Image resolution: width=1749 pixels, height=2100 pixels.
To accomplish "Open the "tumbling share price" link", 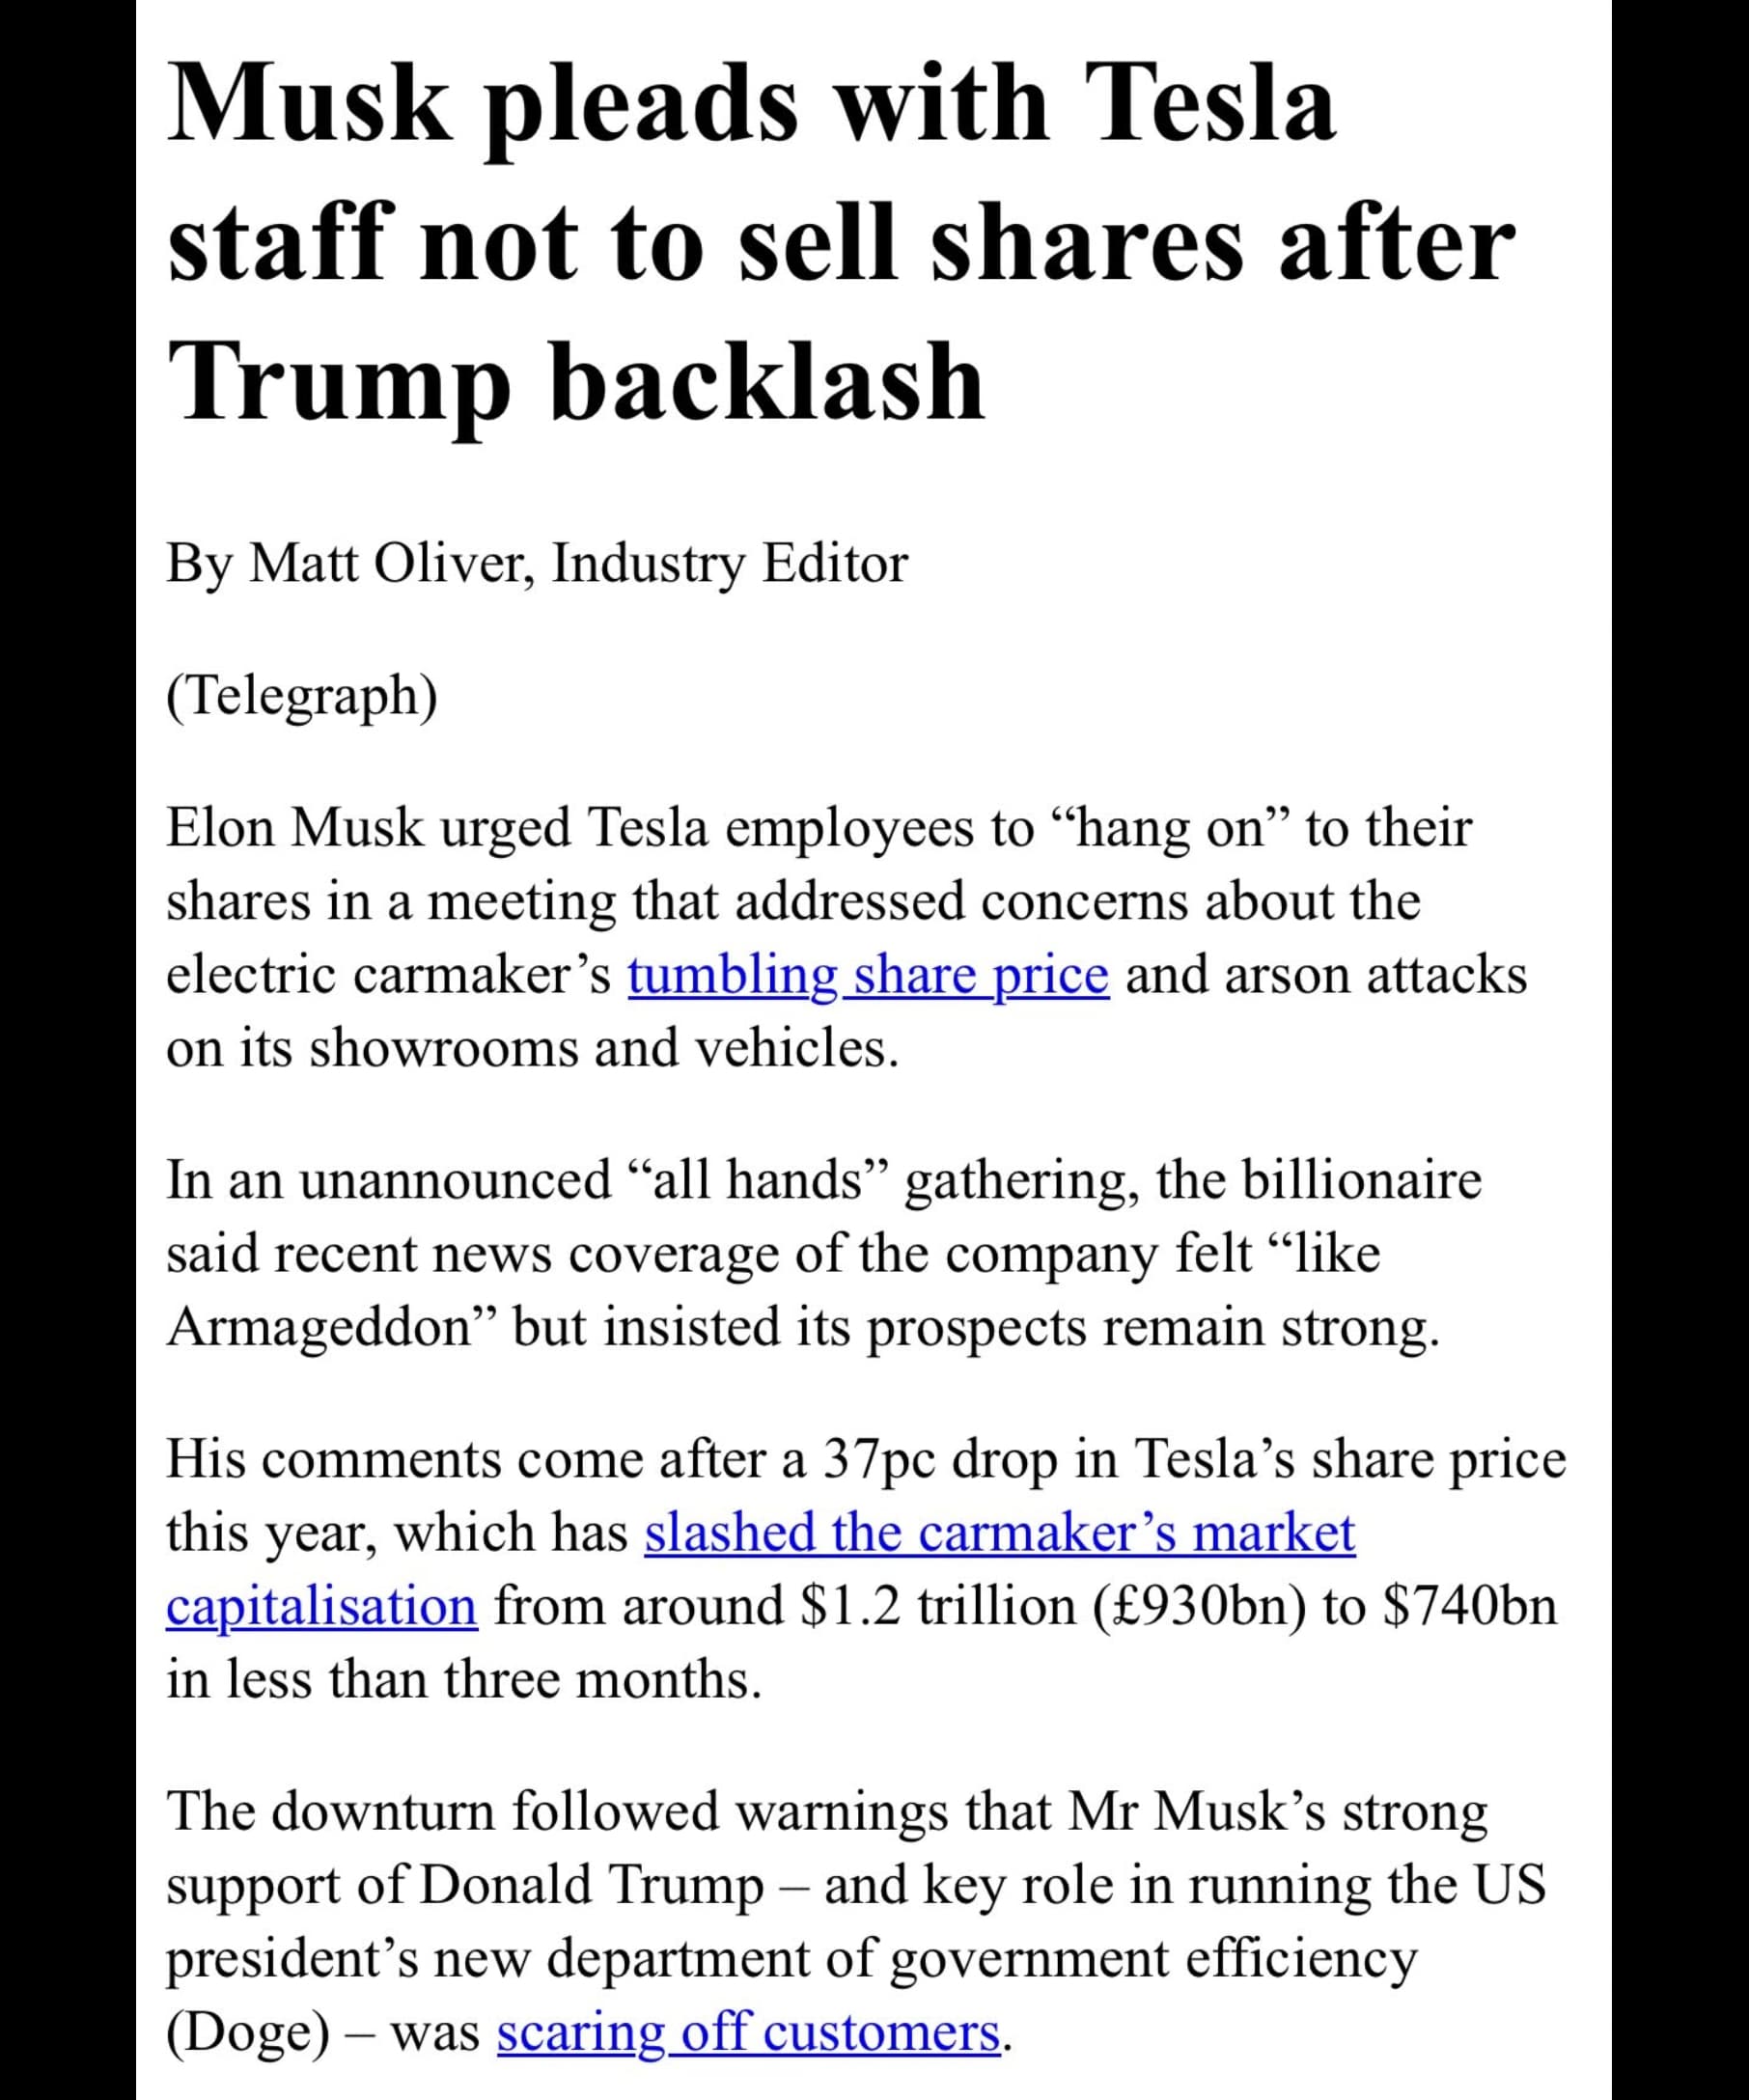I will [868, 975].
